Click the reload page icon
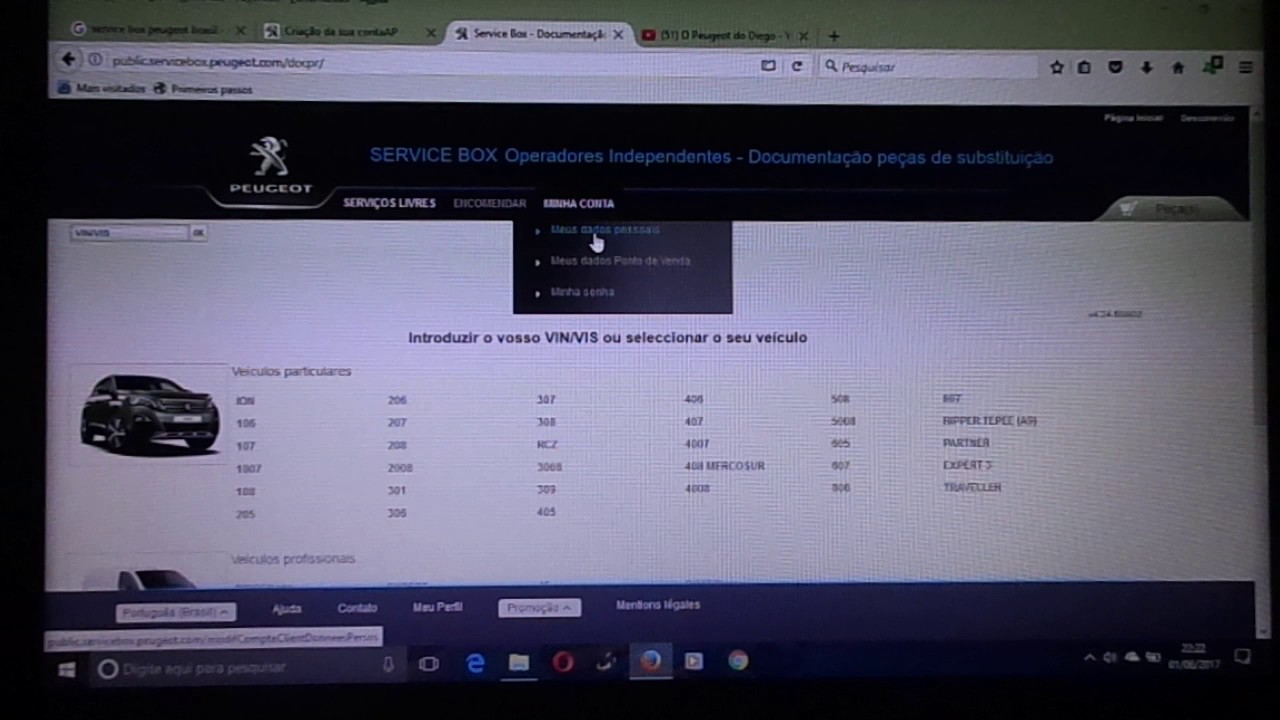The width and height of the screenshot is (1280, 720). [797, 66]
